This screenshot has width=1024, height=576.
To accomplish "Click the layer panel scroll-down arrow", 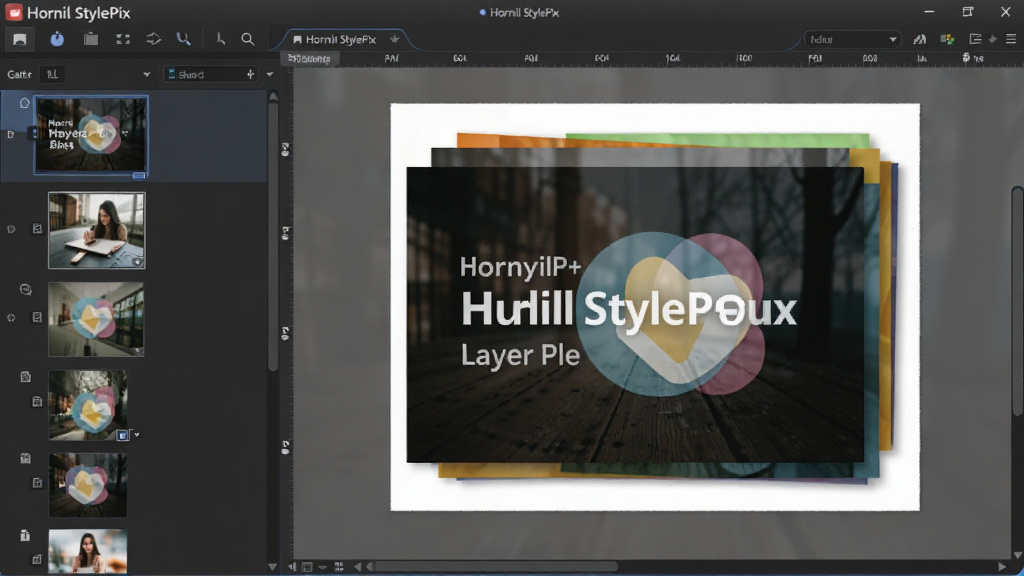I will point(273,567).
